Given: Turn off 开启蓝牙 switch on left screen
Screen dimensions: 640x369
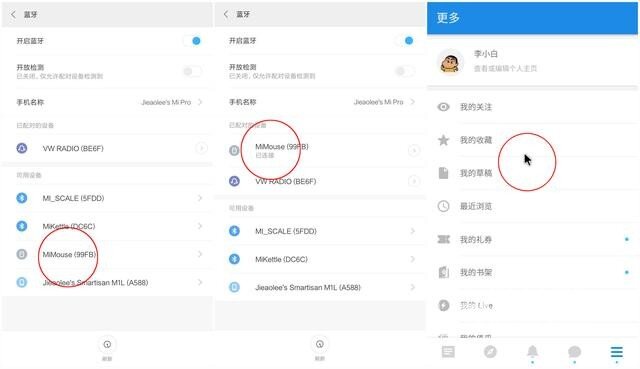Looking at the screenshot, I should pos(192,41).
